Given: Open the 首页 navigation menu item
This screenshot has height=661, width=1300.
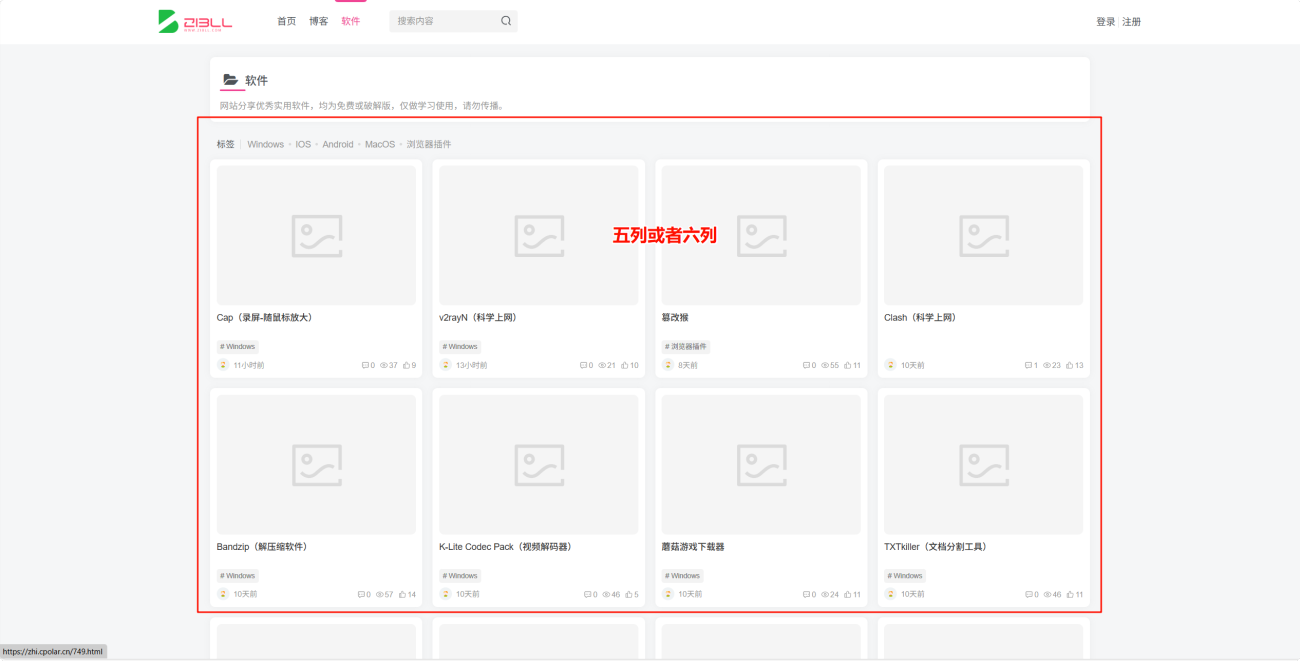Looking at the screenshot, I should pos(286,21).
